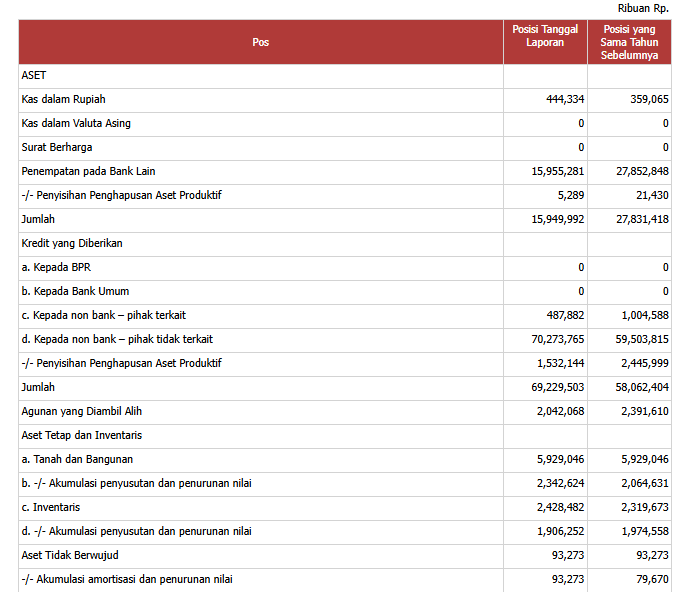
Task: Select 'Posisi yang Sama Tahun Sebelumnya' header
Action: [629, 43]
